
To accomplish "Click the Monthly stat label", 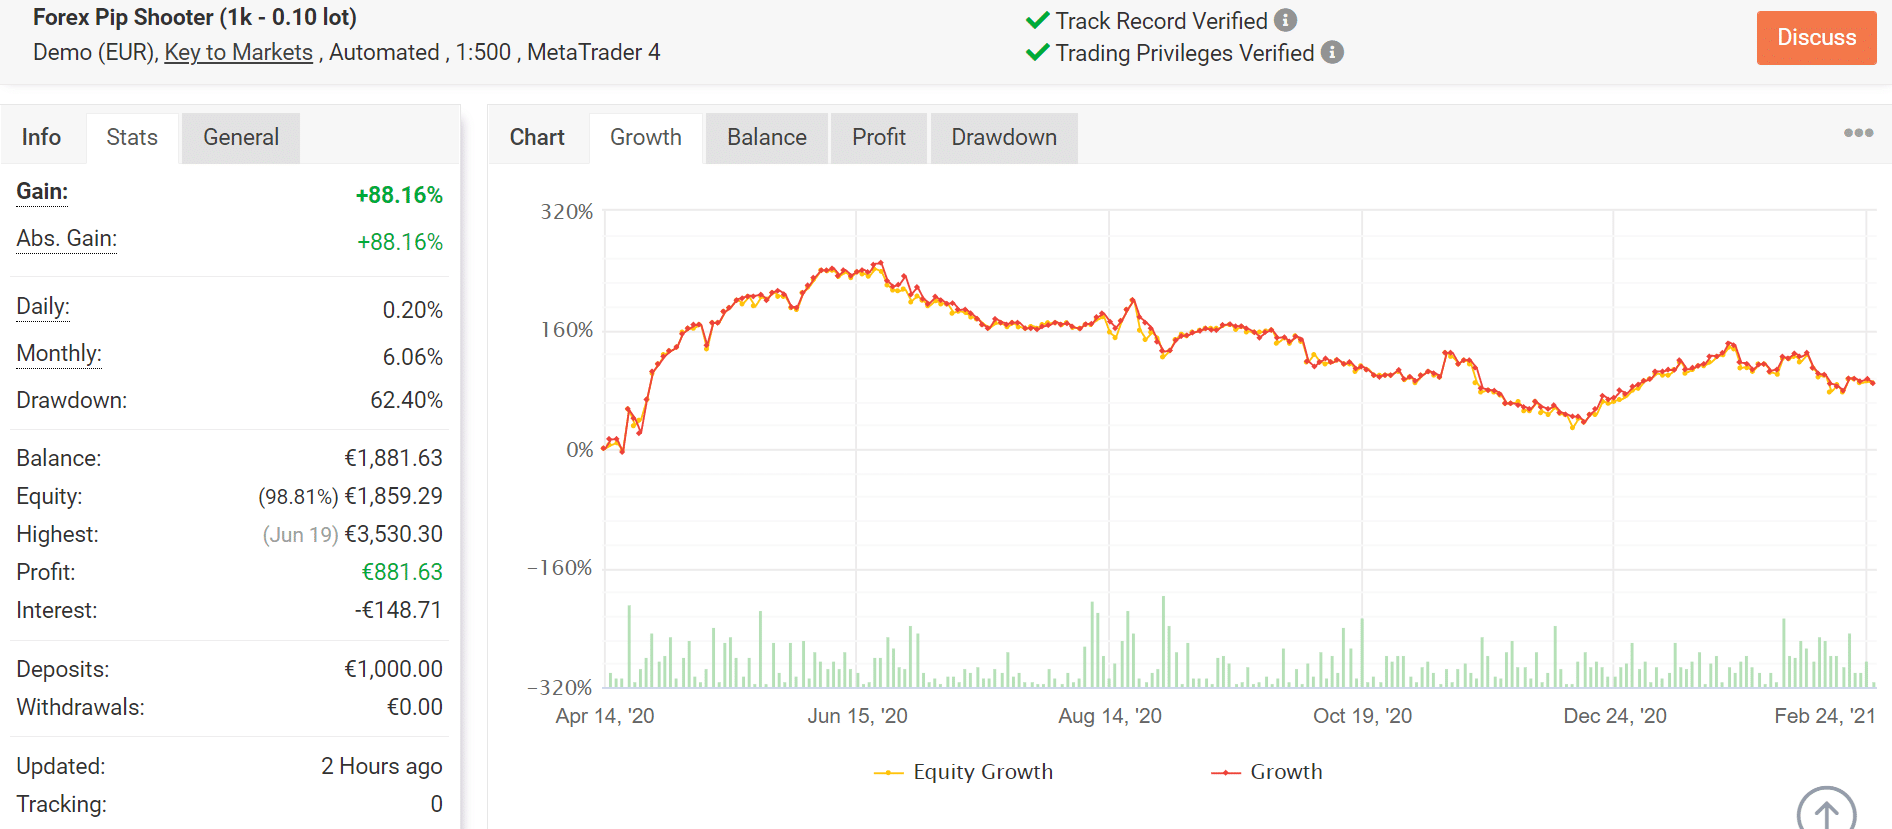I will [59, 353].
